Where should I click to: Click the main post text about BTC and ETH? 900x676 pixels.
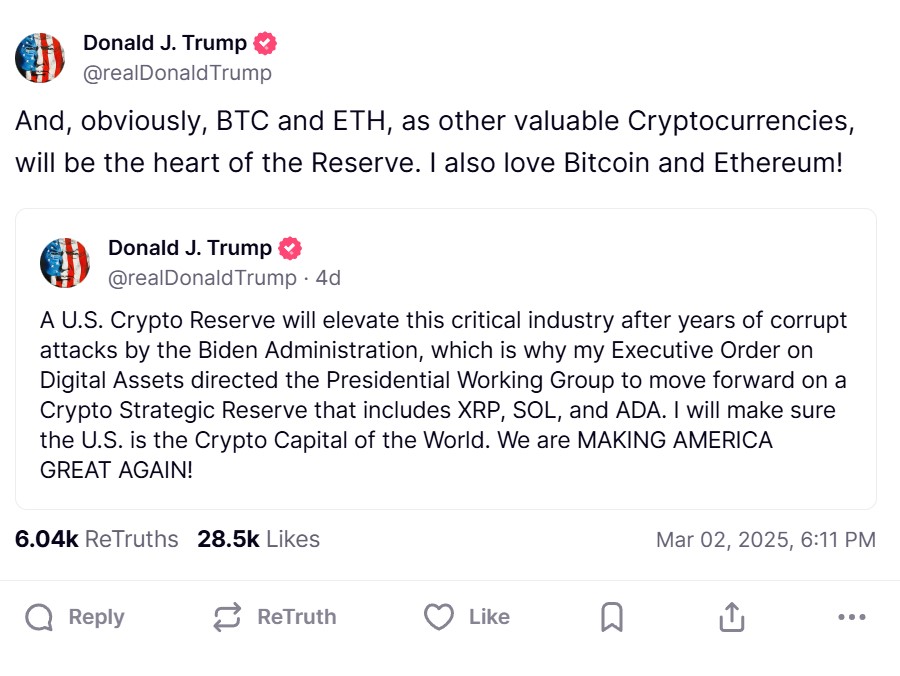(x=435, y=141)
